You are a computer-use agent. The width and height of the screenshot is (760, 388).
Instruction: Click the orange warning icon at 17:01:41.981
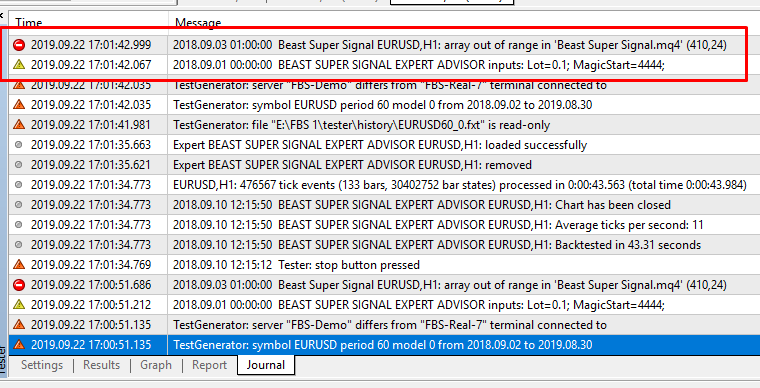click(x=19, y=124)
